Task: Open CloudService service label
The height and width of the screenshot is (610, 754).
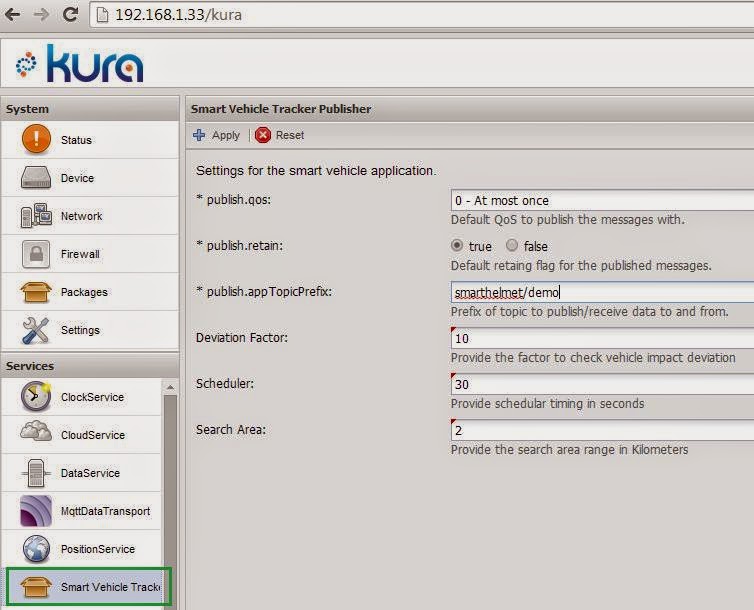Action: (x=93, y=435)
